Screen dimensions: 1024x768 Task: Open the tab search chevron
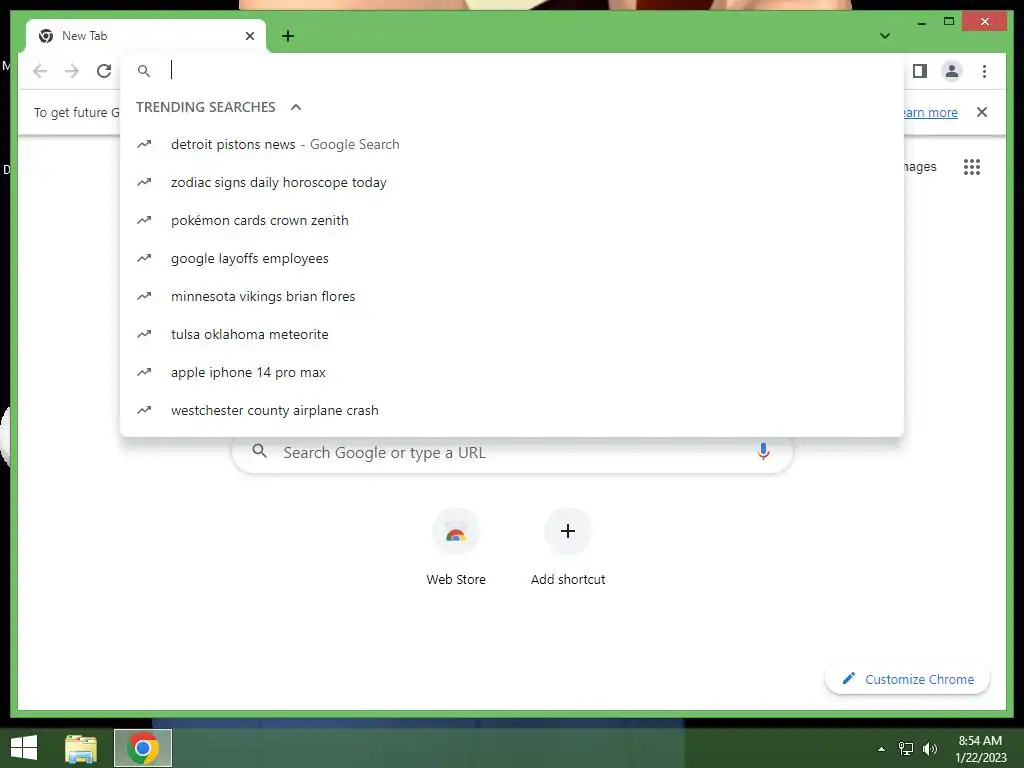tap(885, 36)
